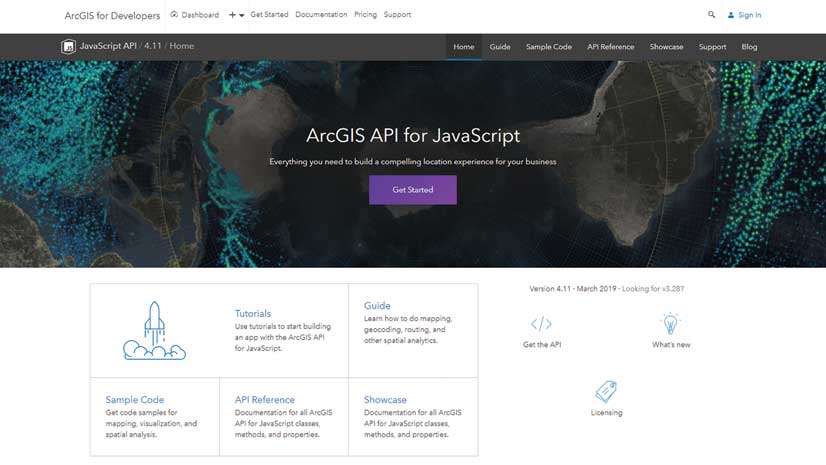Switch to the Support tab in dark bar

712,47
